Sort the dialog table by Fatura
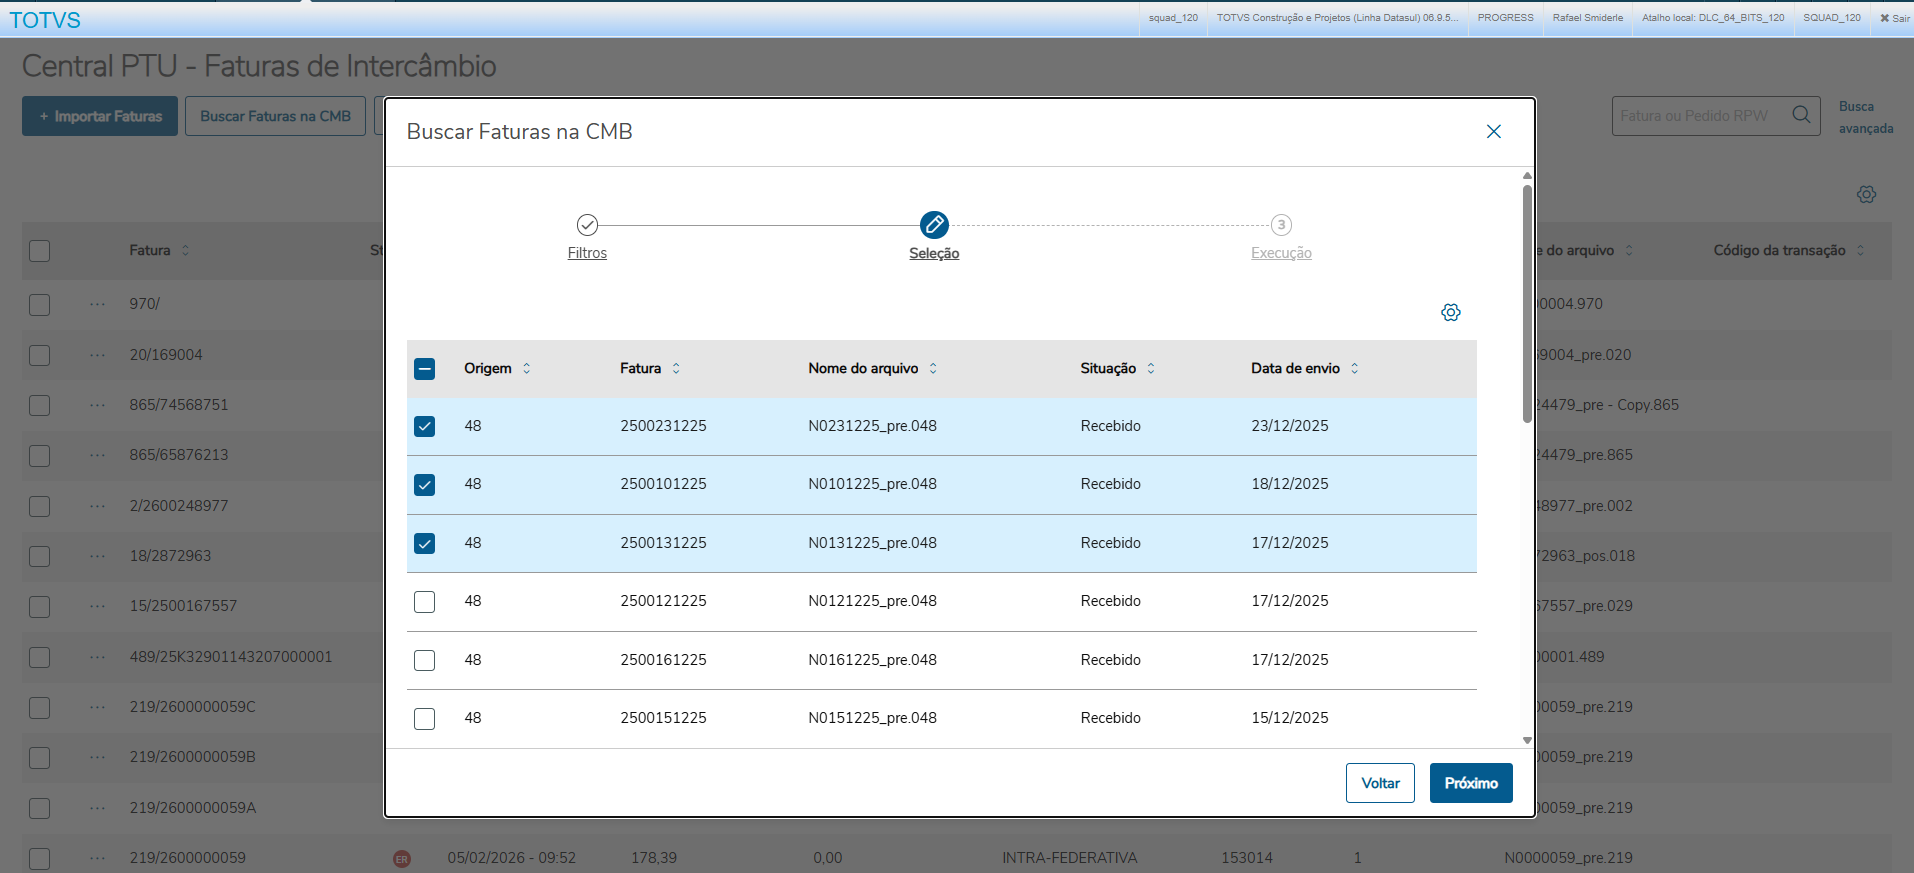Image resolution: width=1914 pixels, height=873 pixels. [676, 369]
